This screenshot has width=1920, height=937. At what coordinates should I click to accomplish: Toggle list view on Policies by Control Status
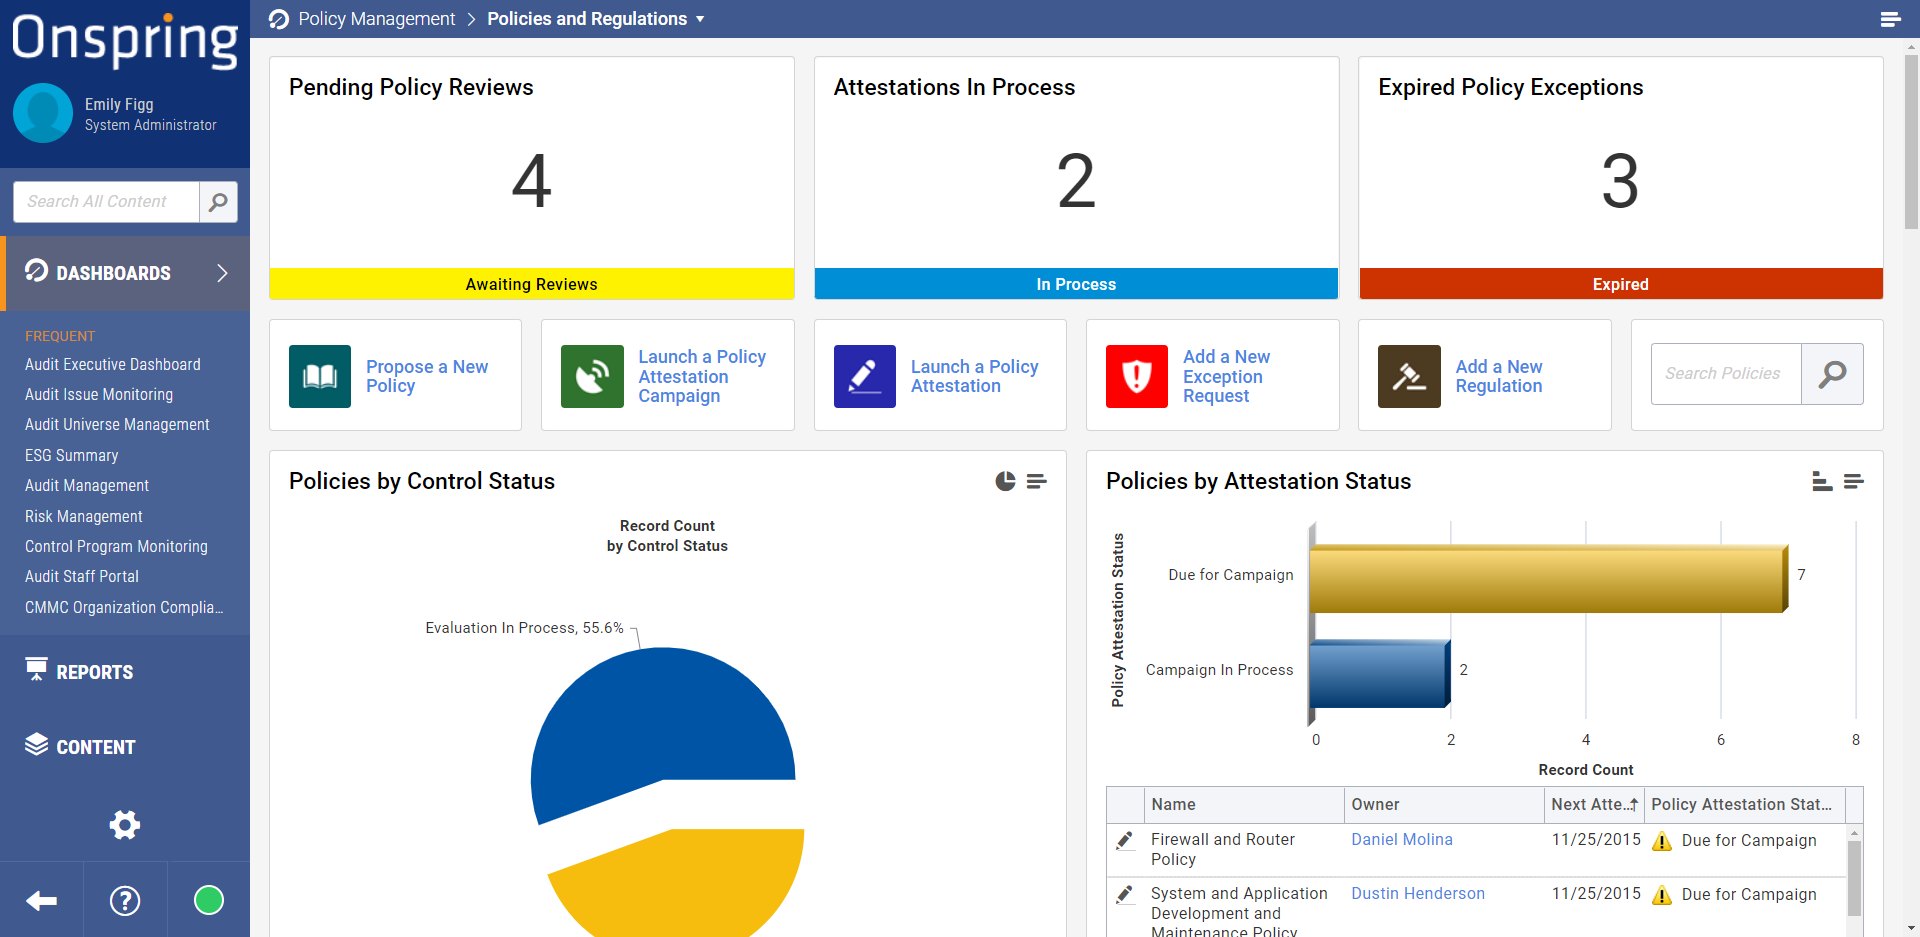click(1037, 481)
